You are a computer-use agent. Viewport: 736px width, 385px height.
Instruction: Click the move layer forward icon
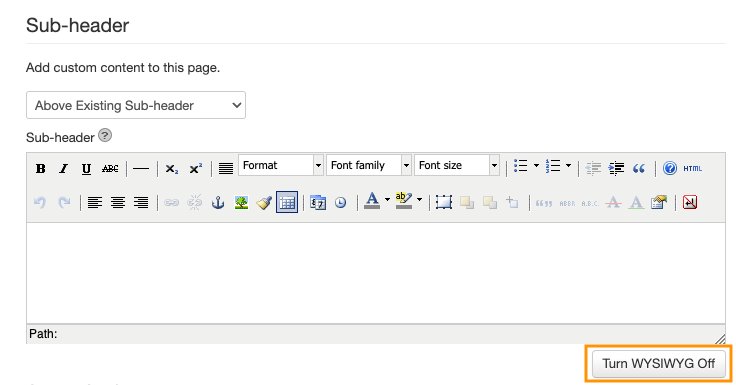[467, 202]
